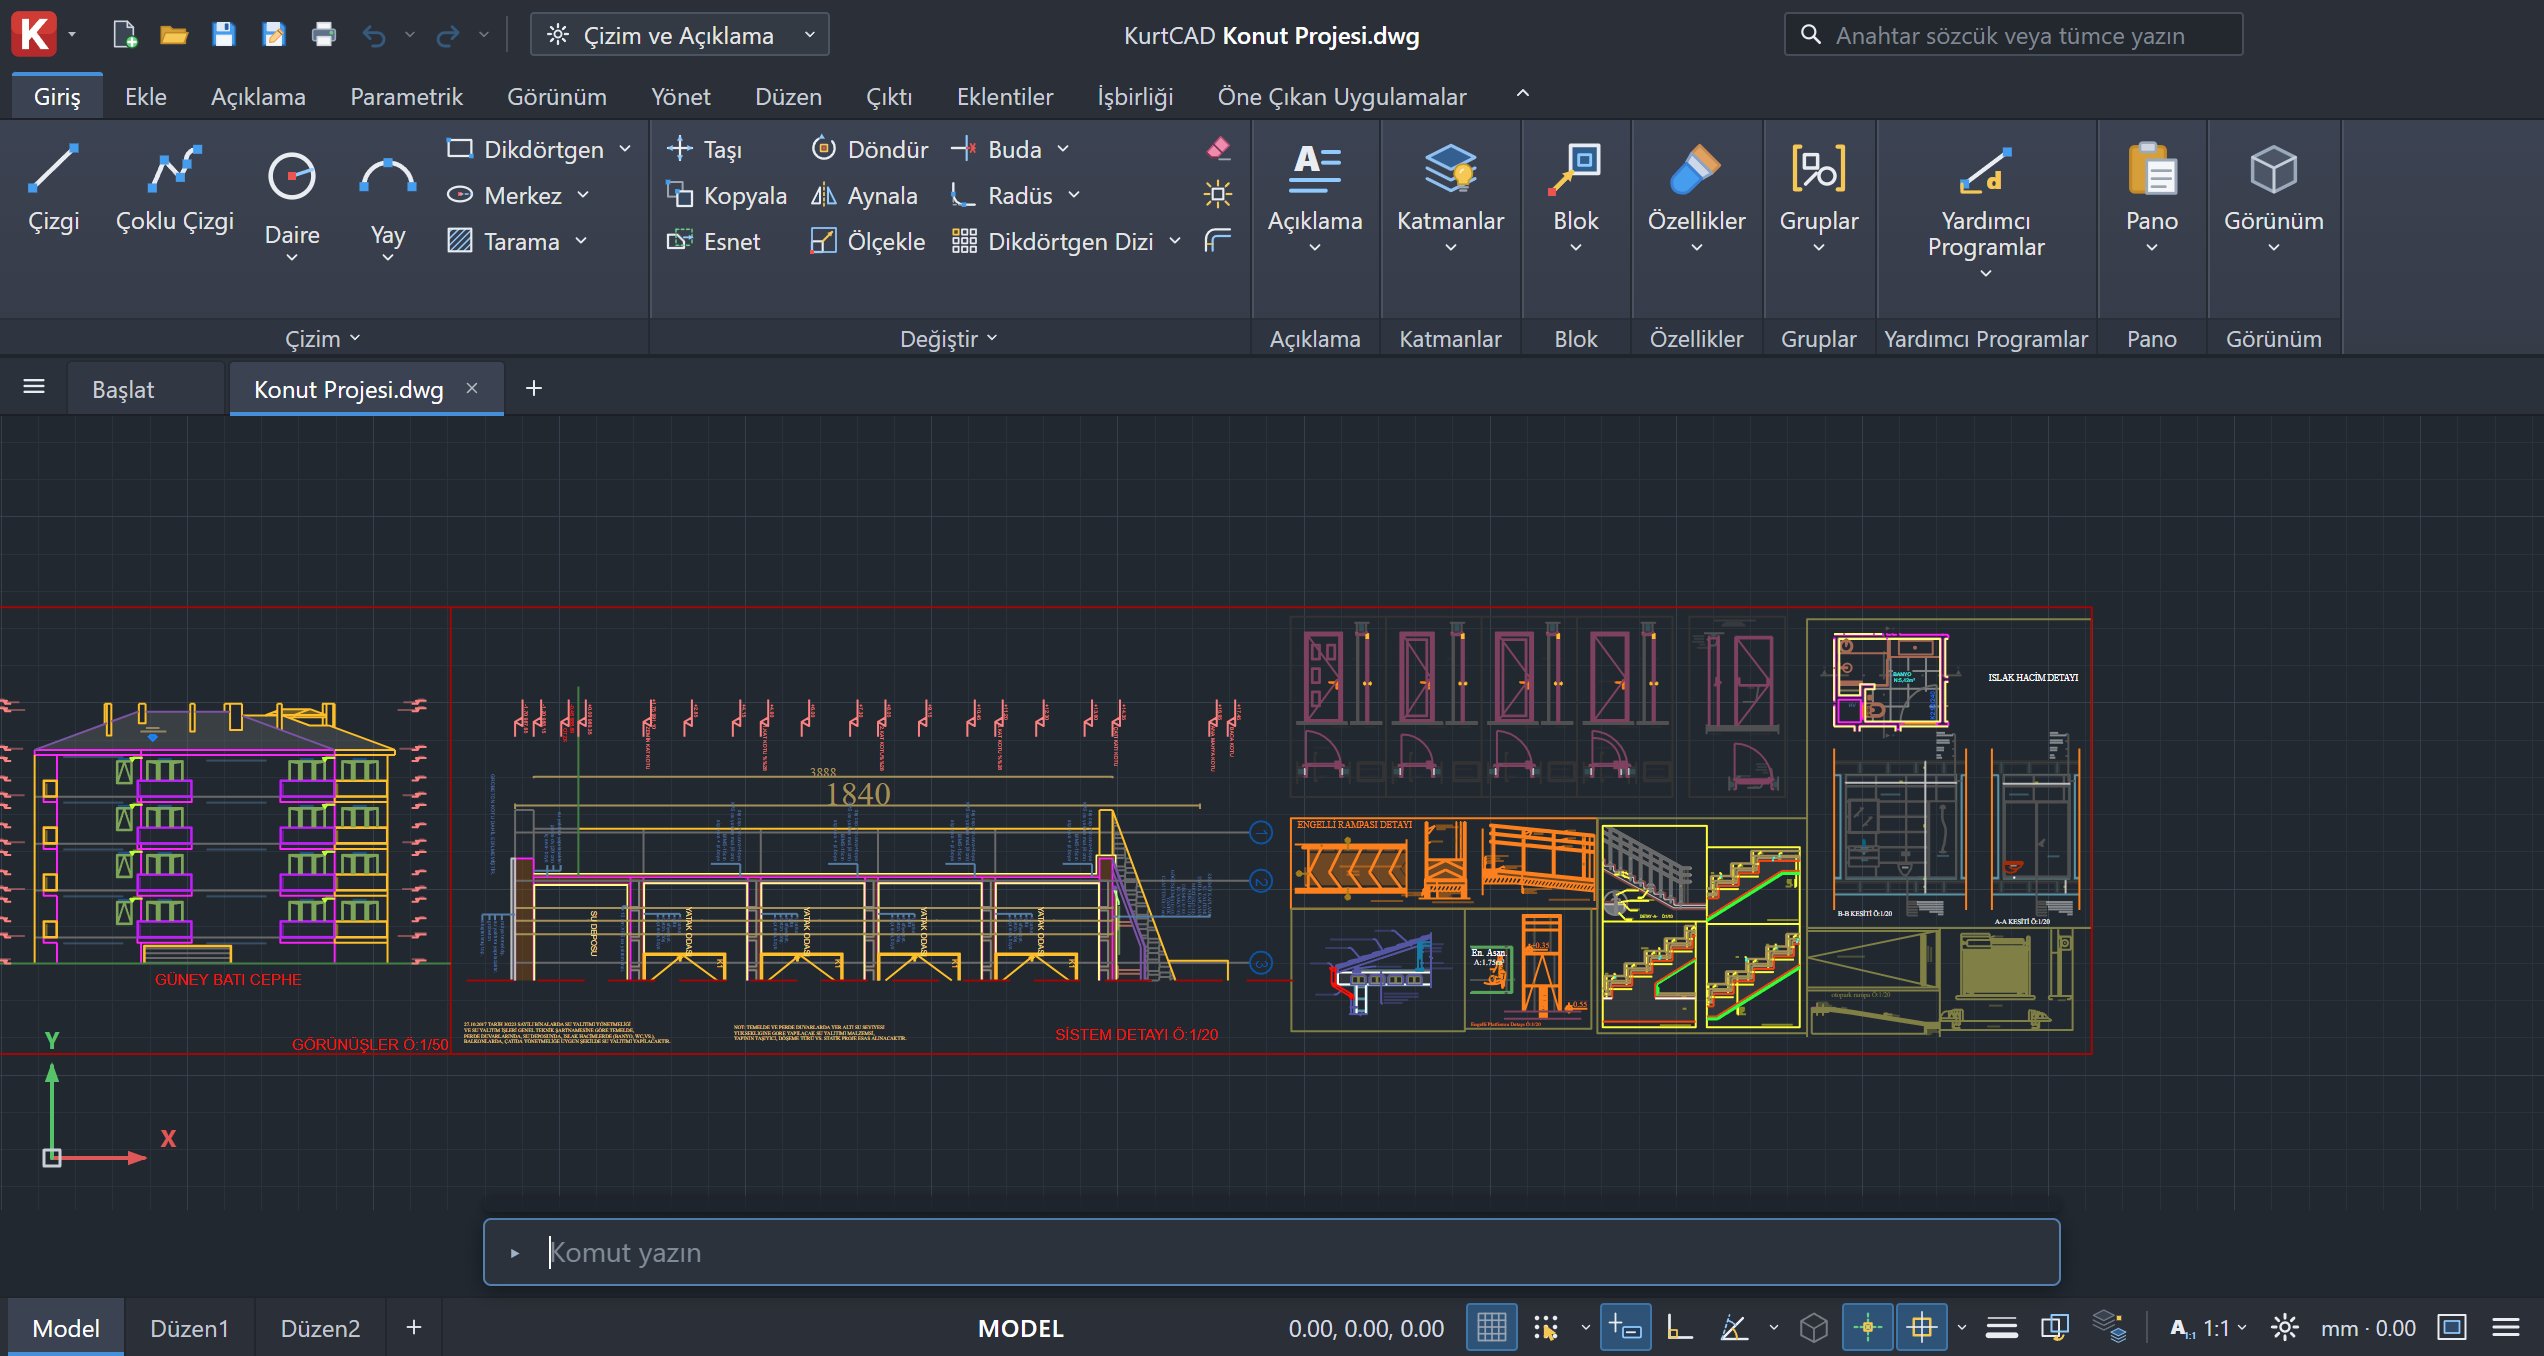Screen dimensions: 2544x1356
Task: Select the Esnet stretch tool
Action: 712,241
